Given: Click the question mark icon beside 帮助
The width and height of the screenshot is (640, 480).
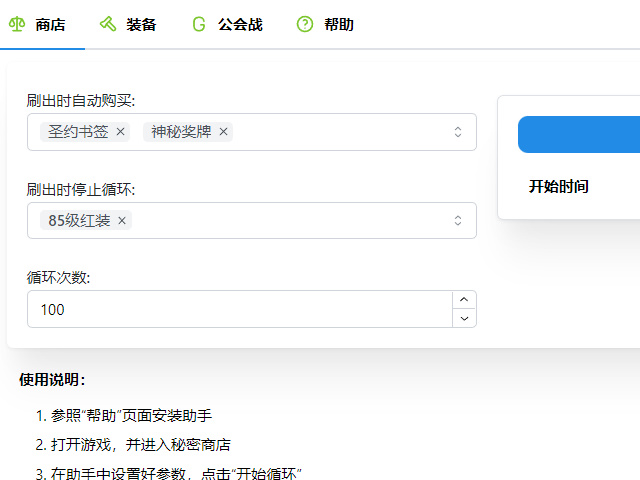Looking at the screenshot, I should pos(305,24).
